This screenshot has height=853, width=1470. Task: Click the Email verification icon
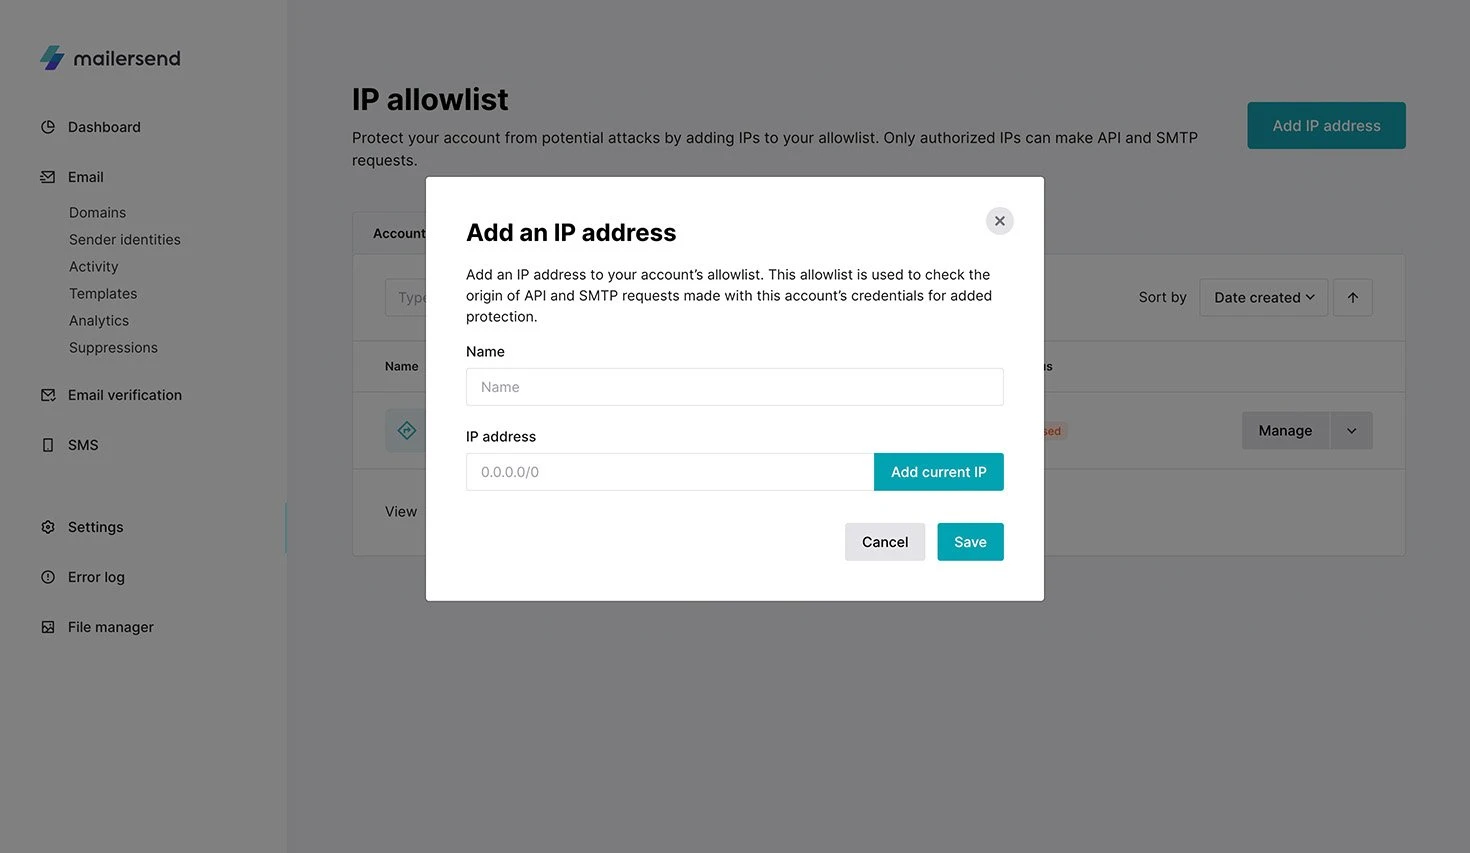pos(48,395)
